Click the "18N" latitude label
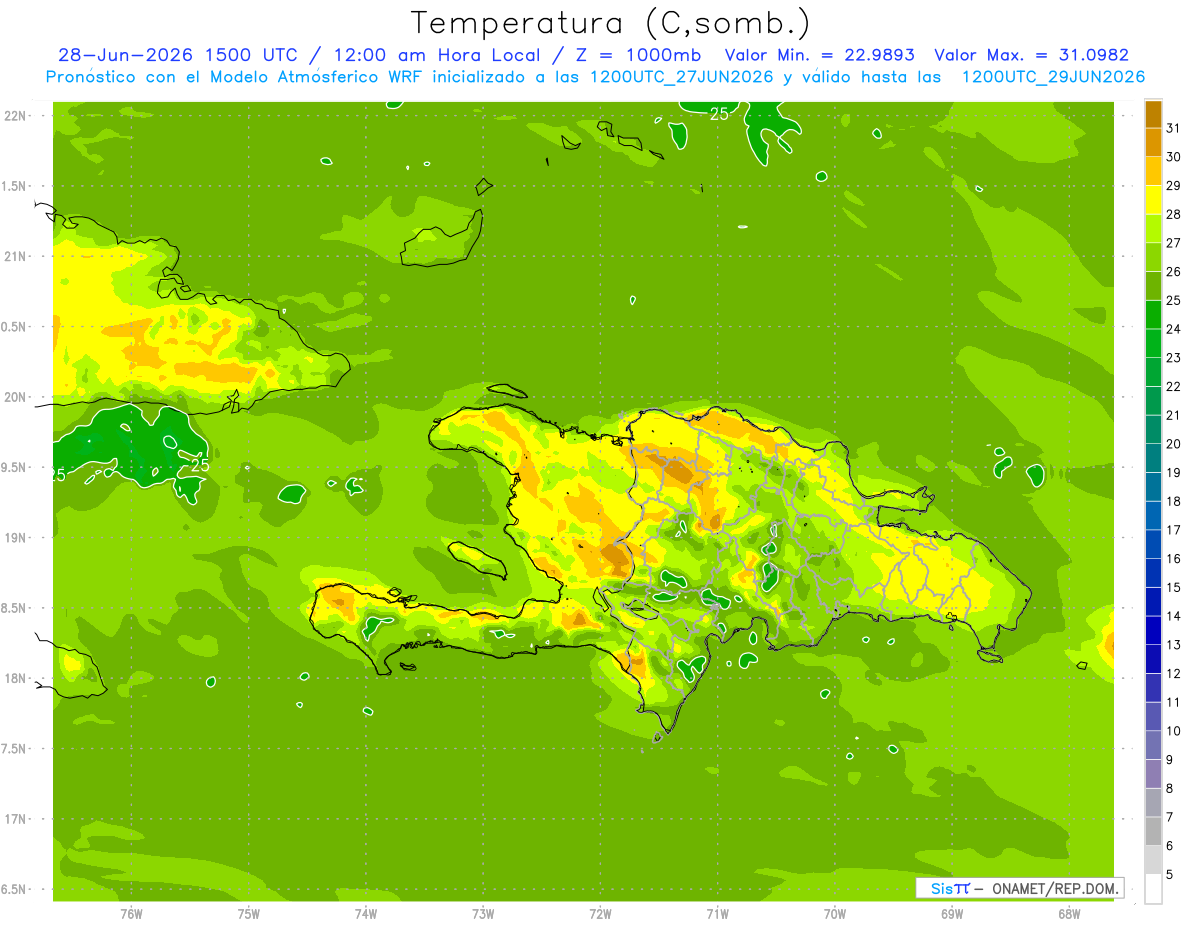The height and width of the screenshot is (927, 1200). click(16, 678)
